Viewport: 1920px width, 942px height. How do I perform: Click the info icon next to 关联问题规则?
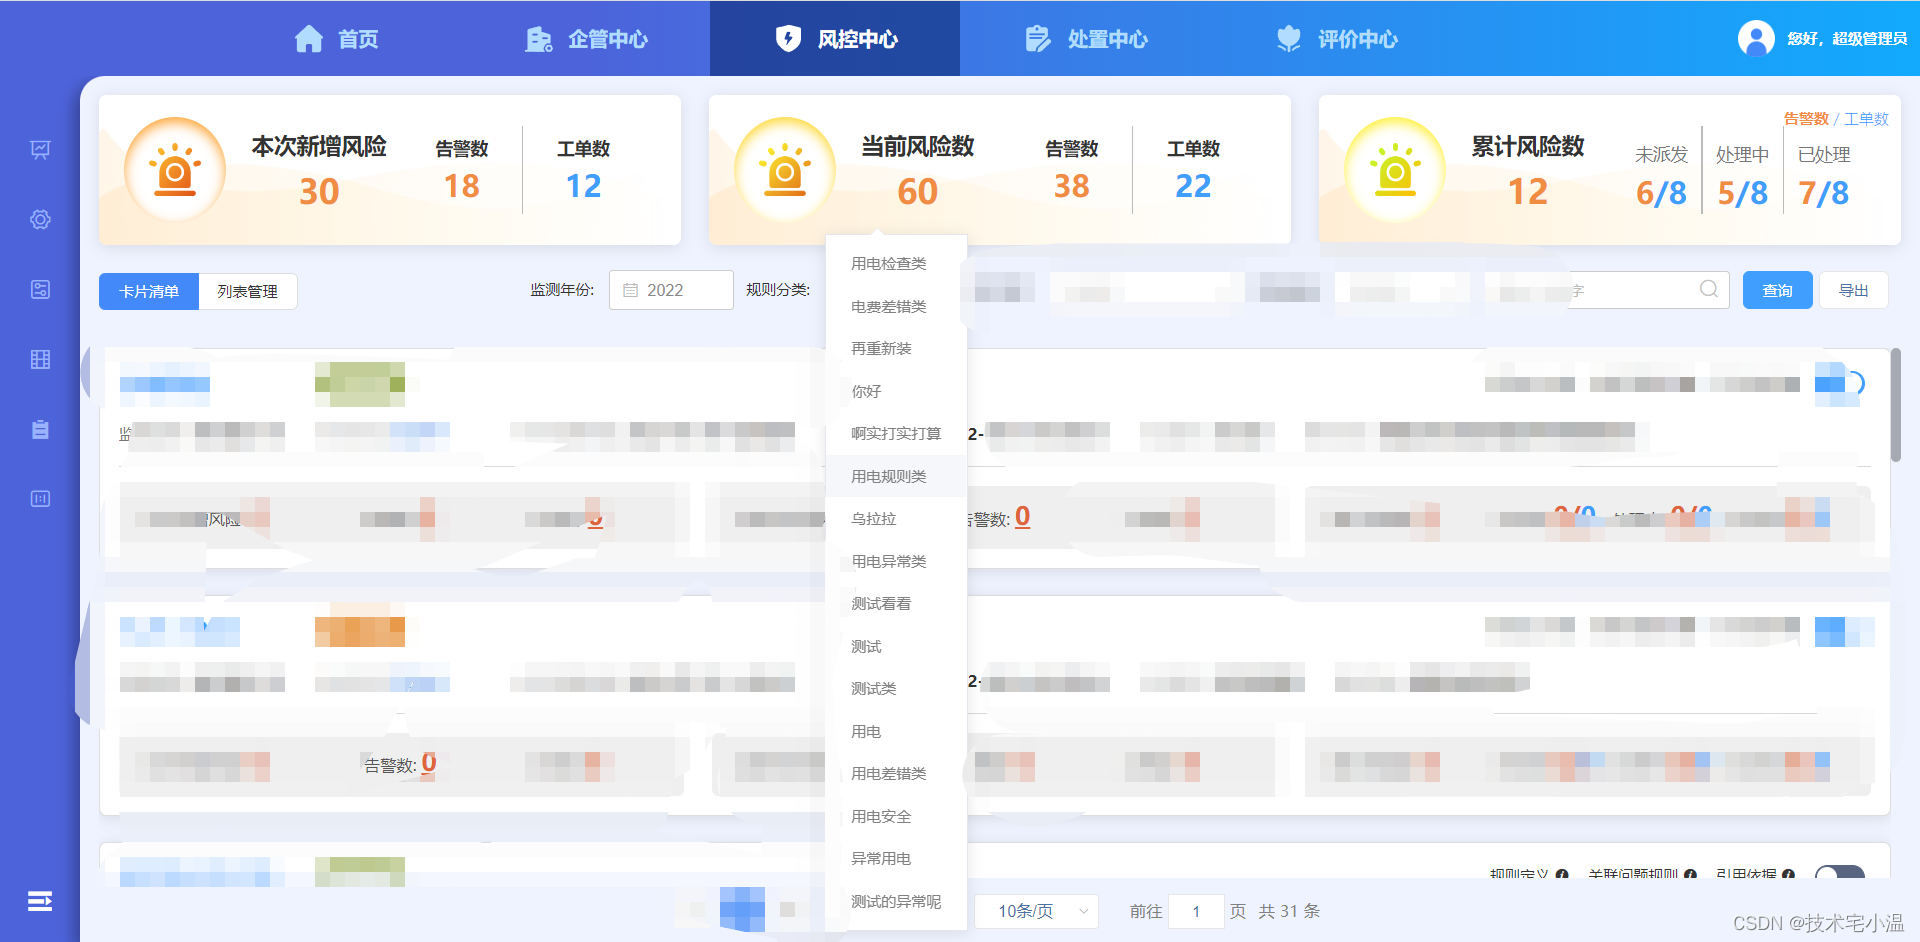[1690, 874]
